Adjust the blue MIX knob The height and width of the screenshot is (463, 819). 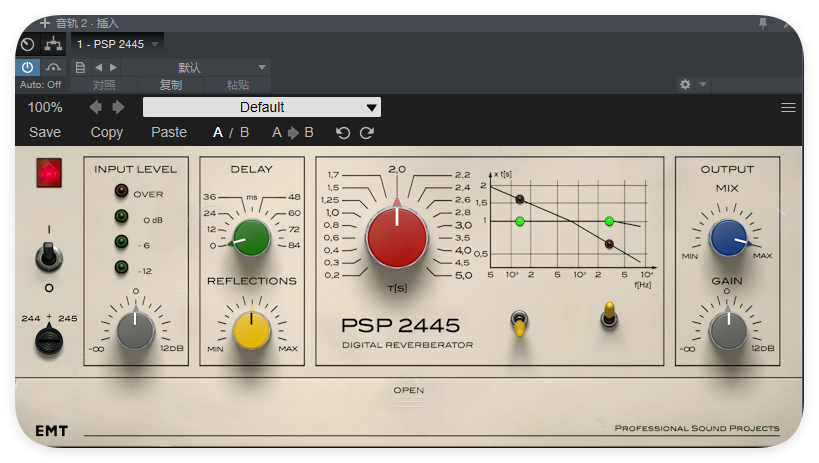[728, 238]
